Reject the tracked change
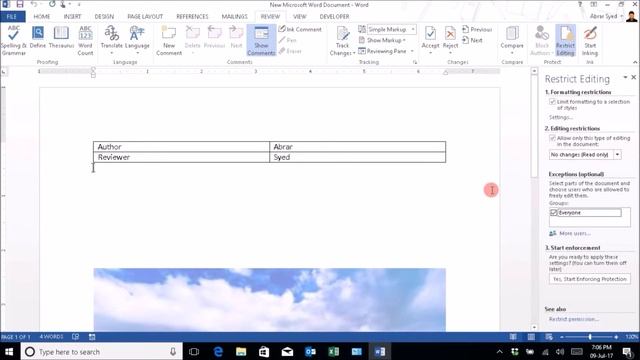 (x=450, y=37)
